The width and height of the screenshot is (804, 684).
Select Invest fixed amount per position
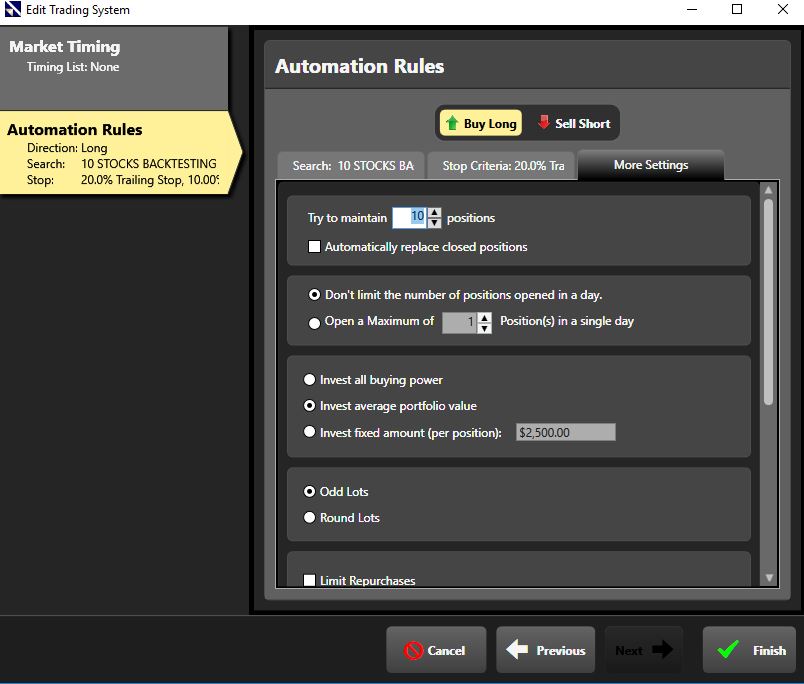[x=309, y=433]
